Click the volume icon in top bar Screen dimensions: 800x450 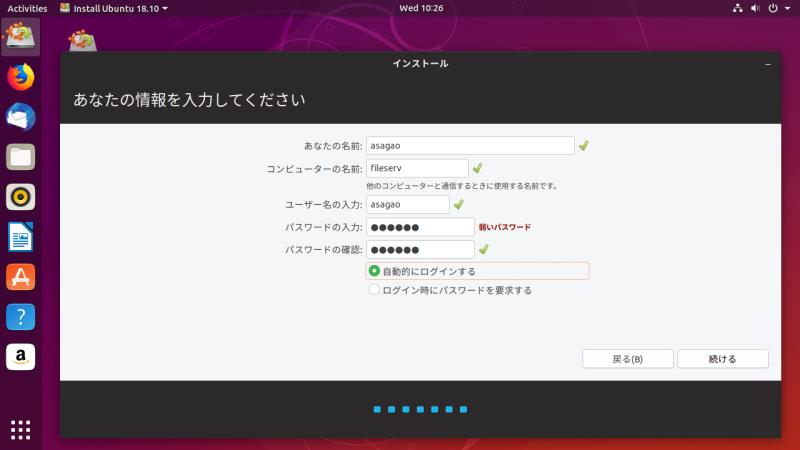[755, 8]
